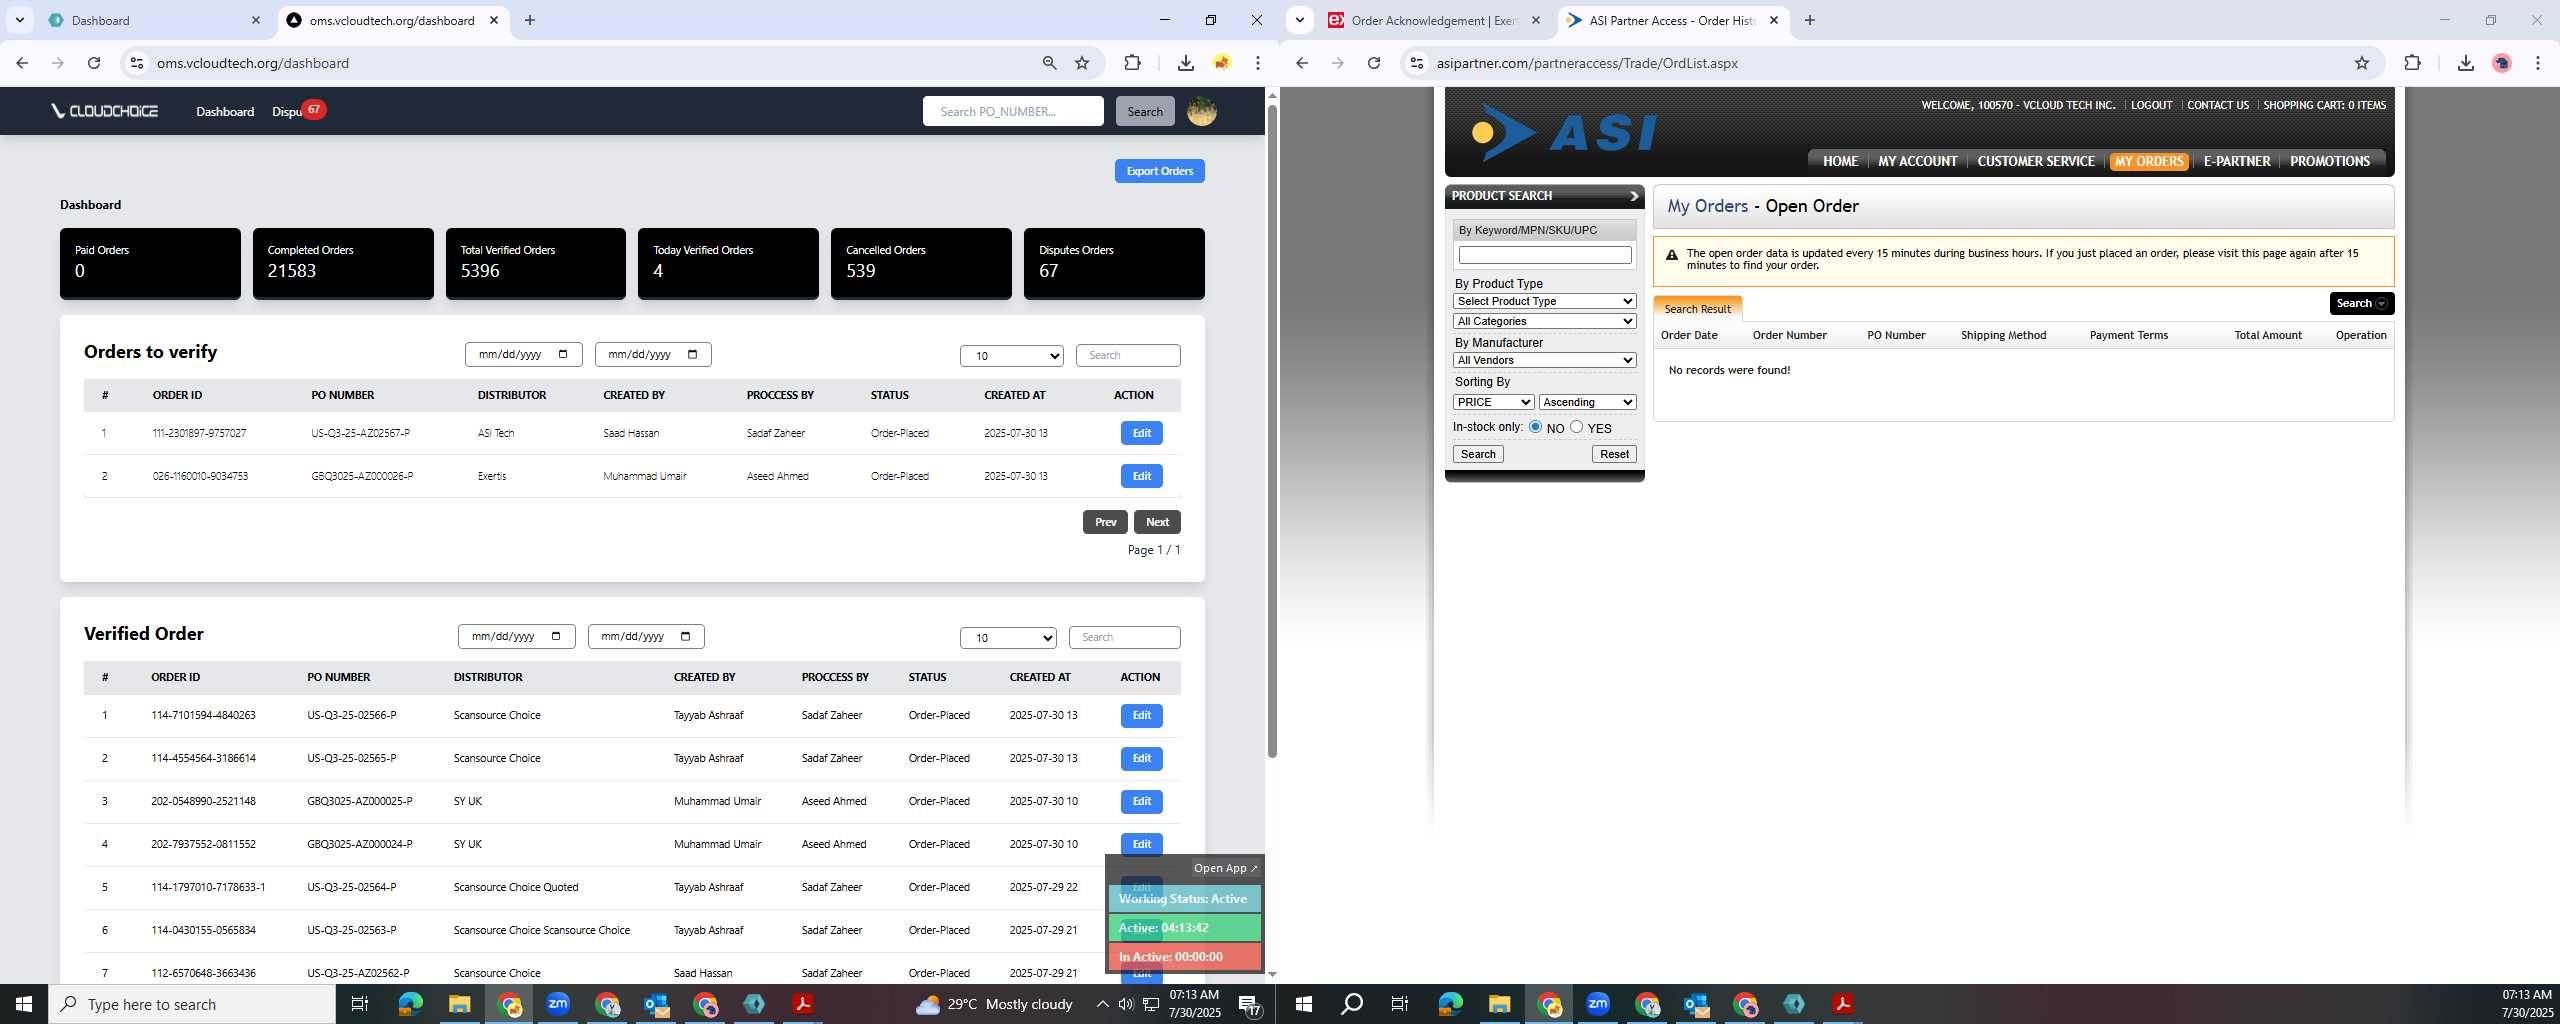Expand All Vendors manufacturer dropdown

1544,360
